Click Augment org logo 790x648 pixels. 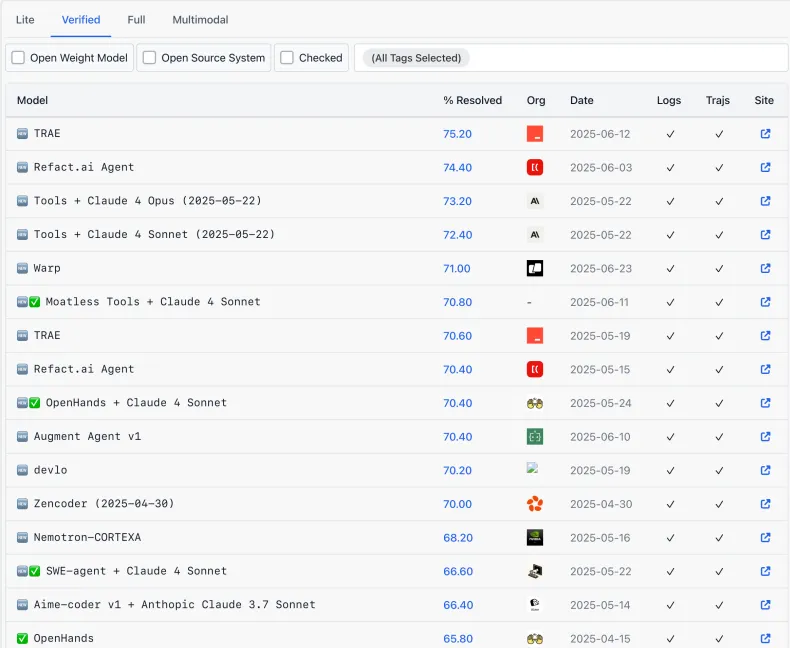[535, 436]
